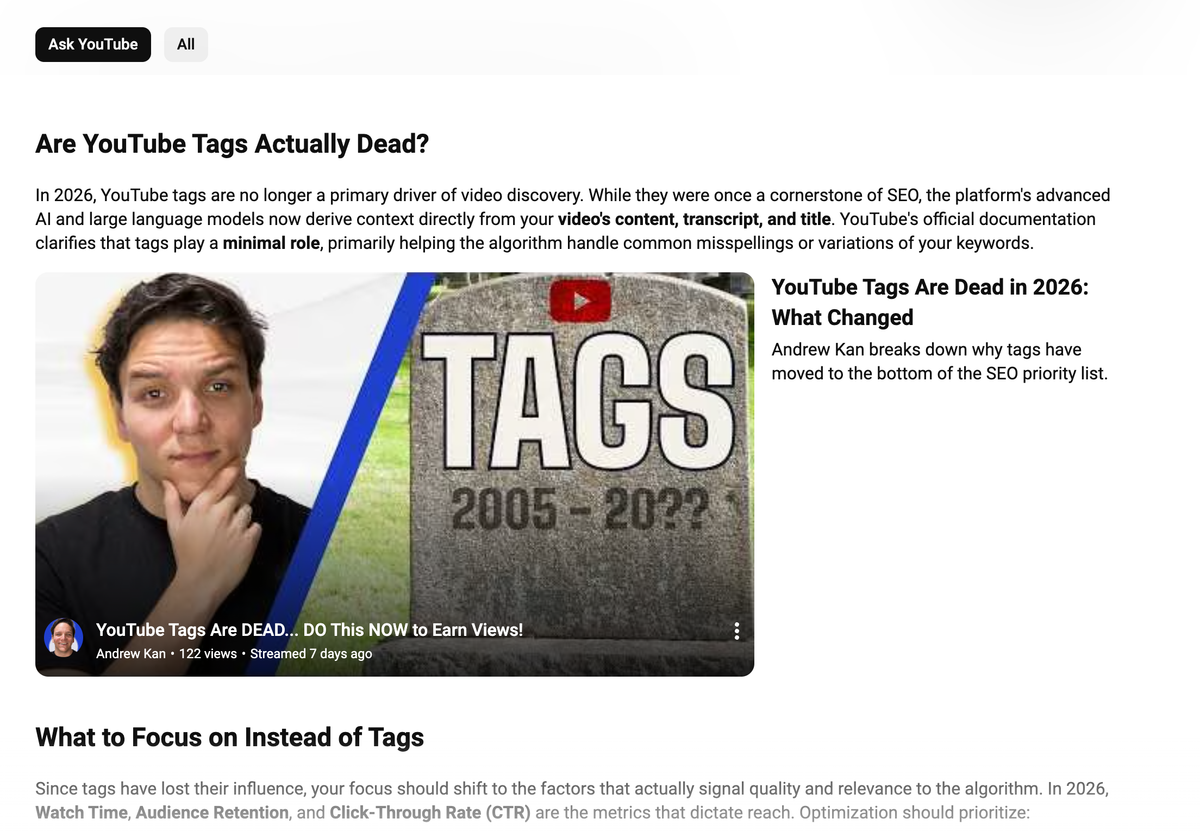This screenshot has width=1200, height=837.
Task: Click the 'What to Focus on Instead of Tags' heading
Action: (x=230, y=738)
